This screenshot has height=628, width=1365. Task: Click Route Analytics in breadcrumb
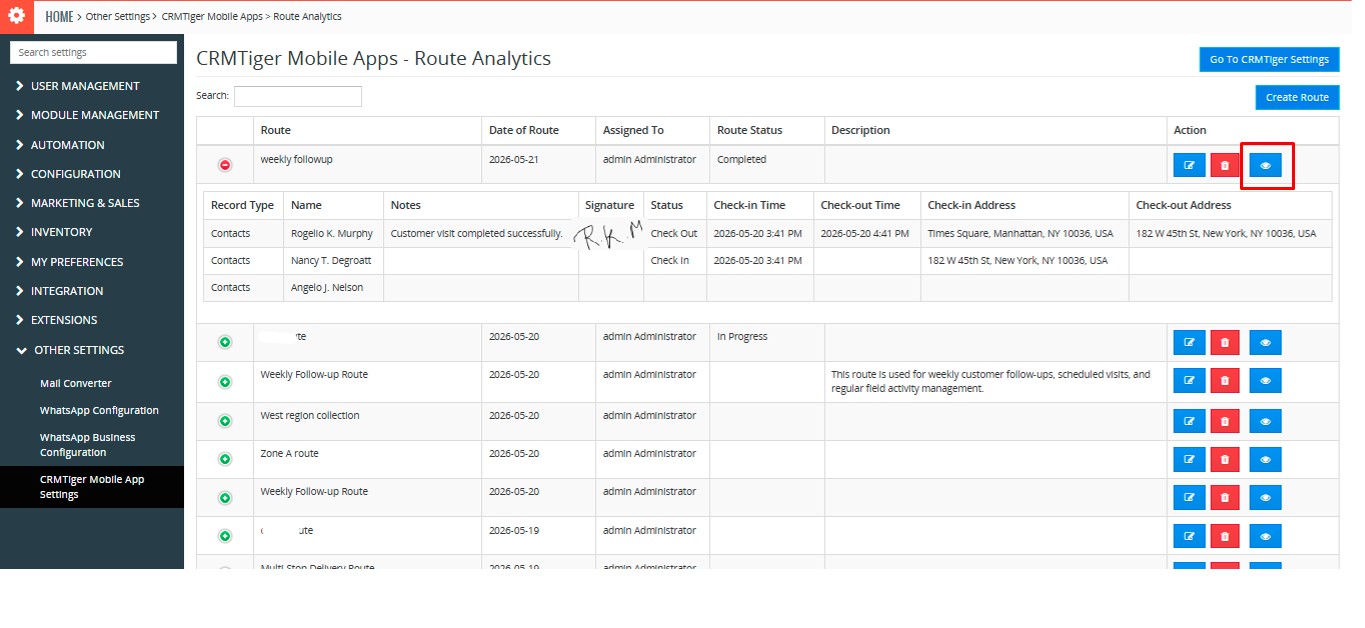(x=307, y=17)
